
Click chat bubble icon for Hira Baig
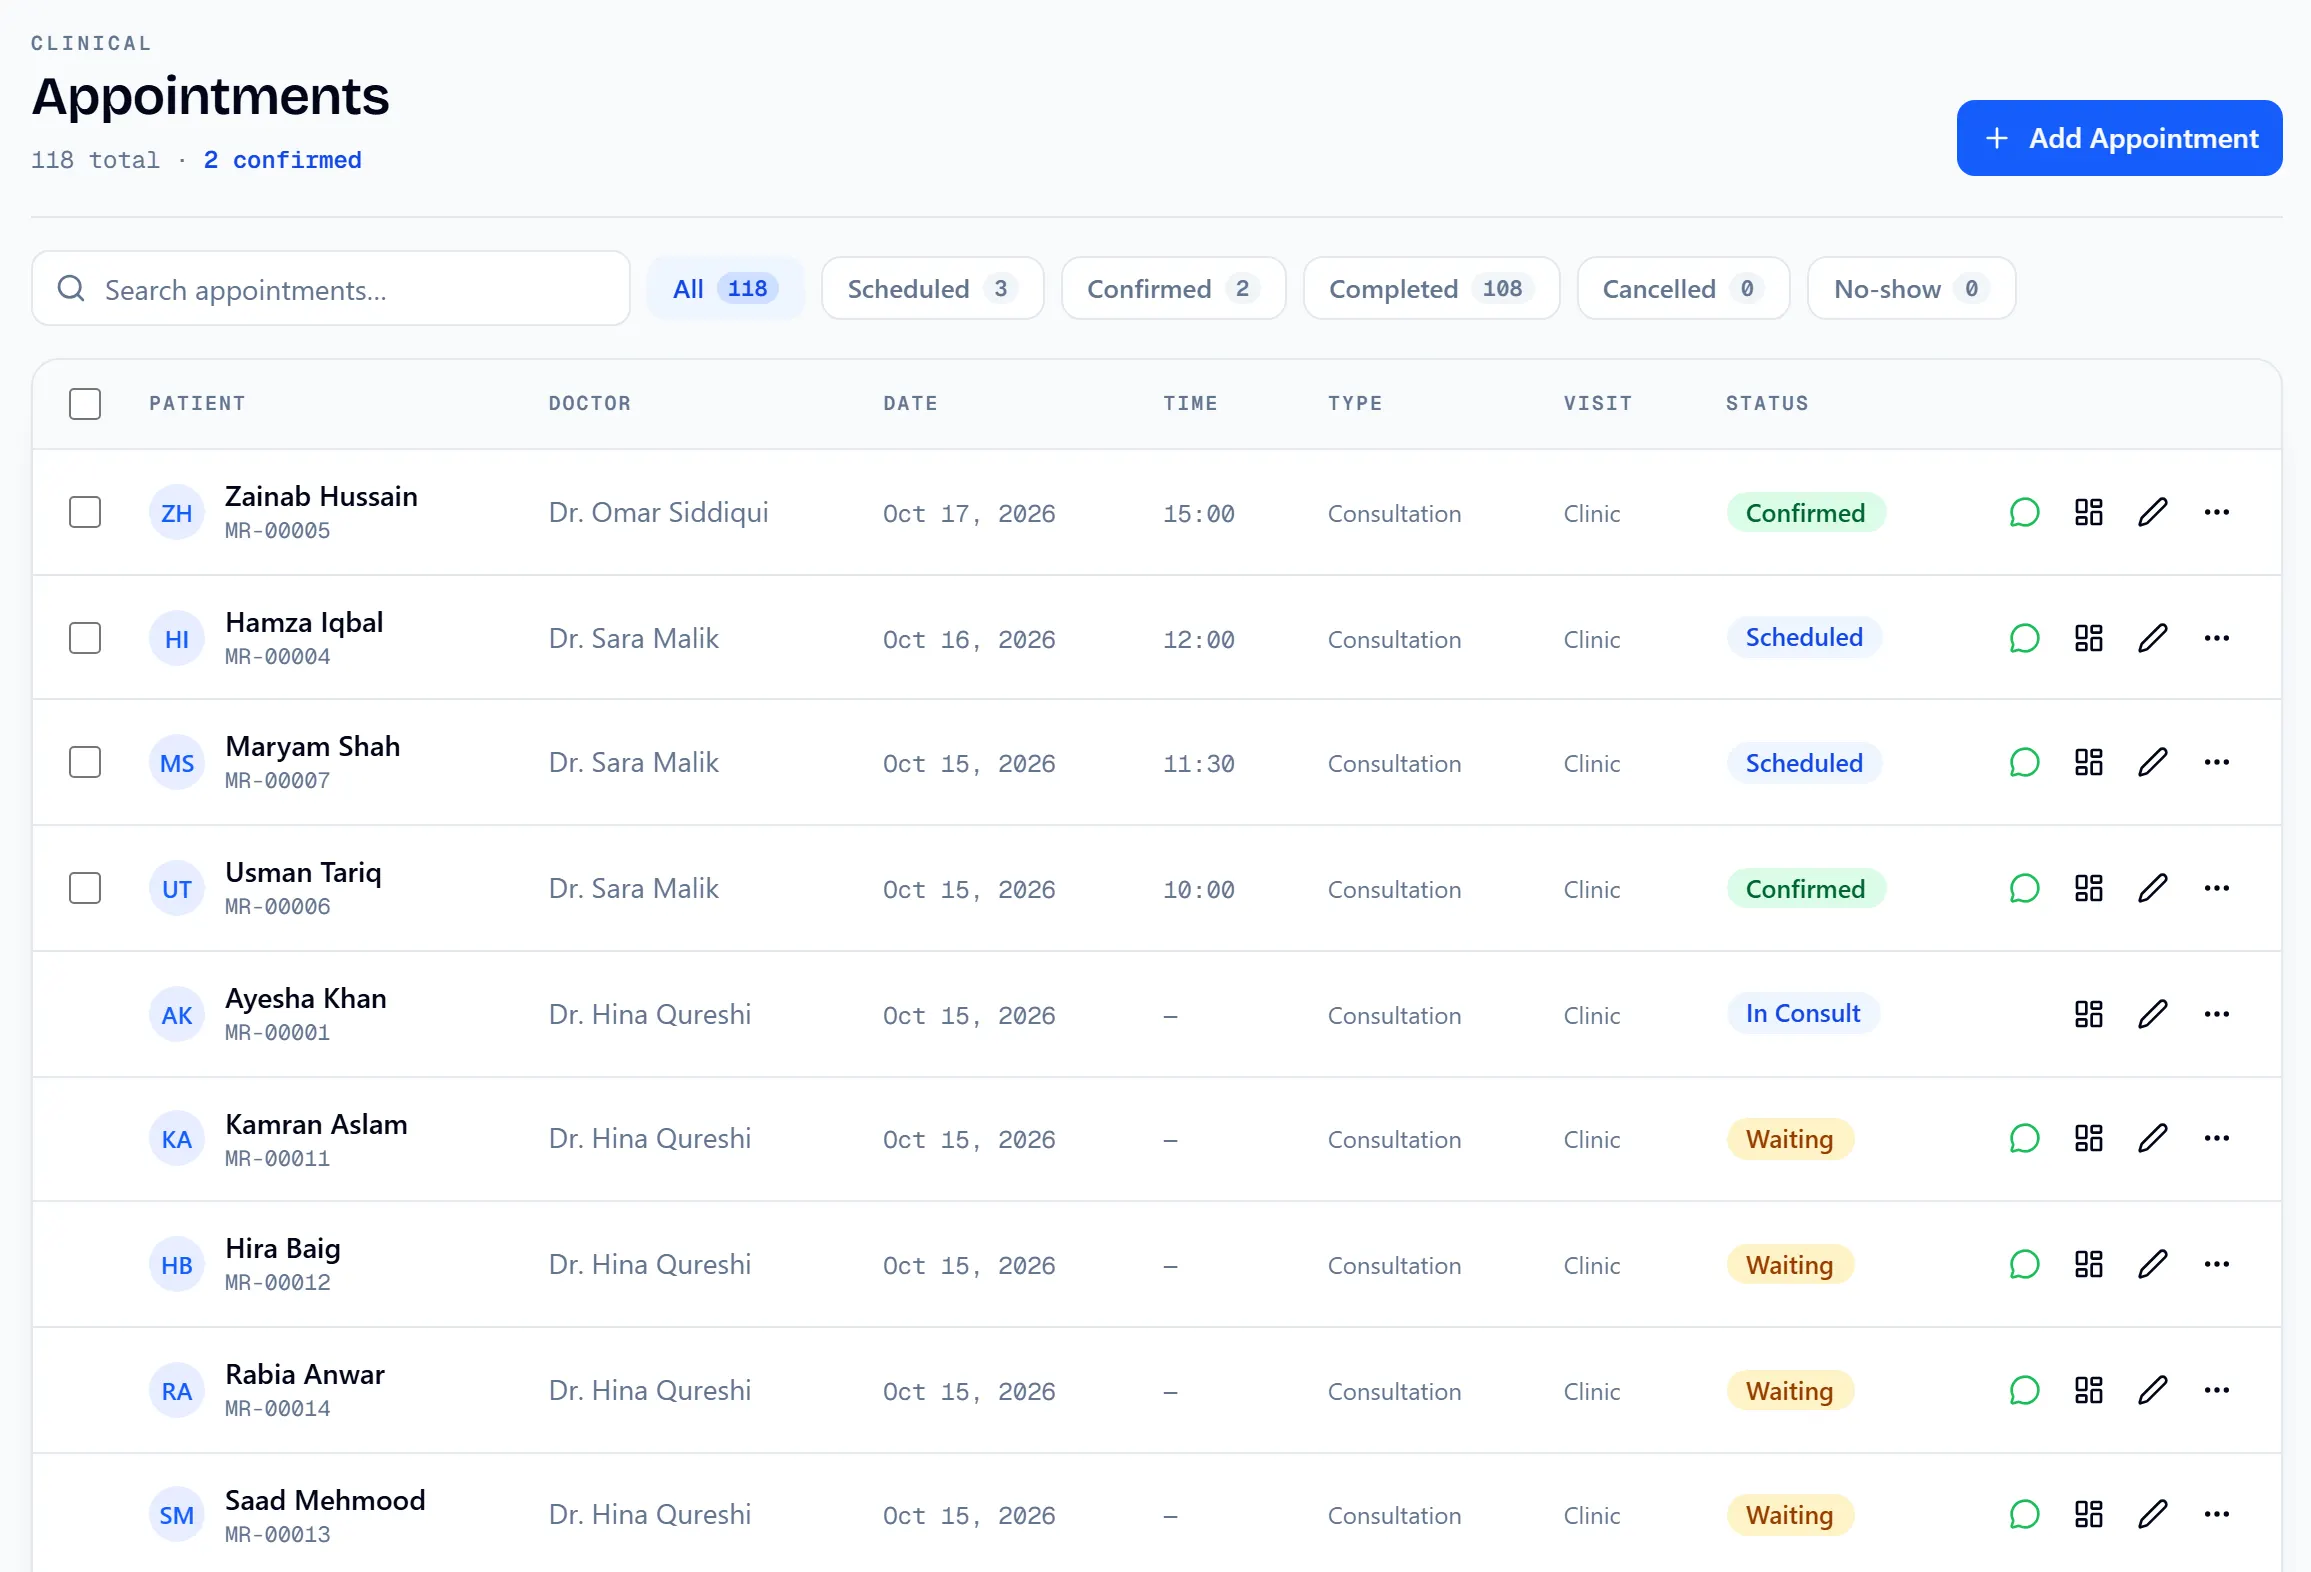(x=2024, y=1265)
